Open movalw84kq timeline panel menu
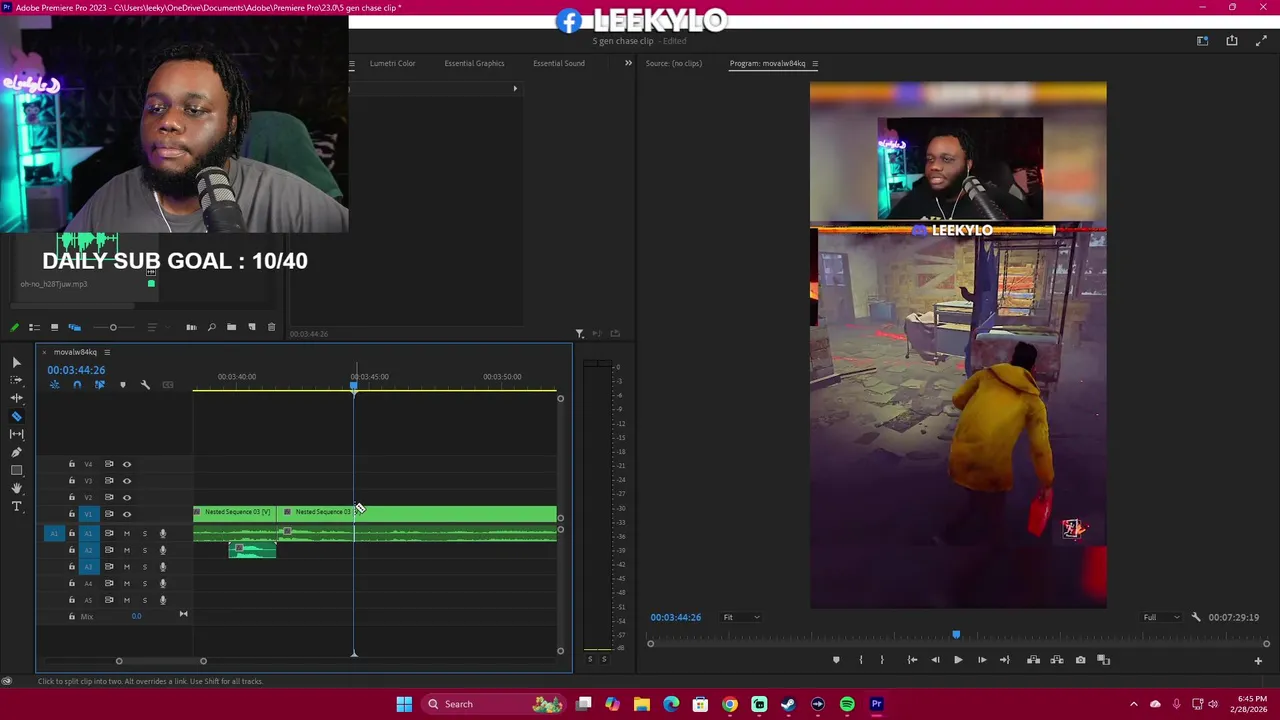The width and height of the screenshot is (1280, 720). 107,352
